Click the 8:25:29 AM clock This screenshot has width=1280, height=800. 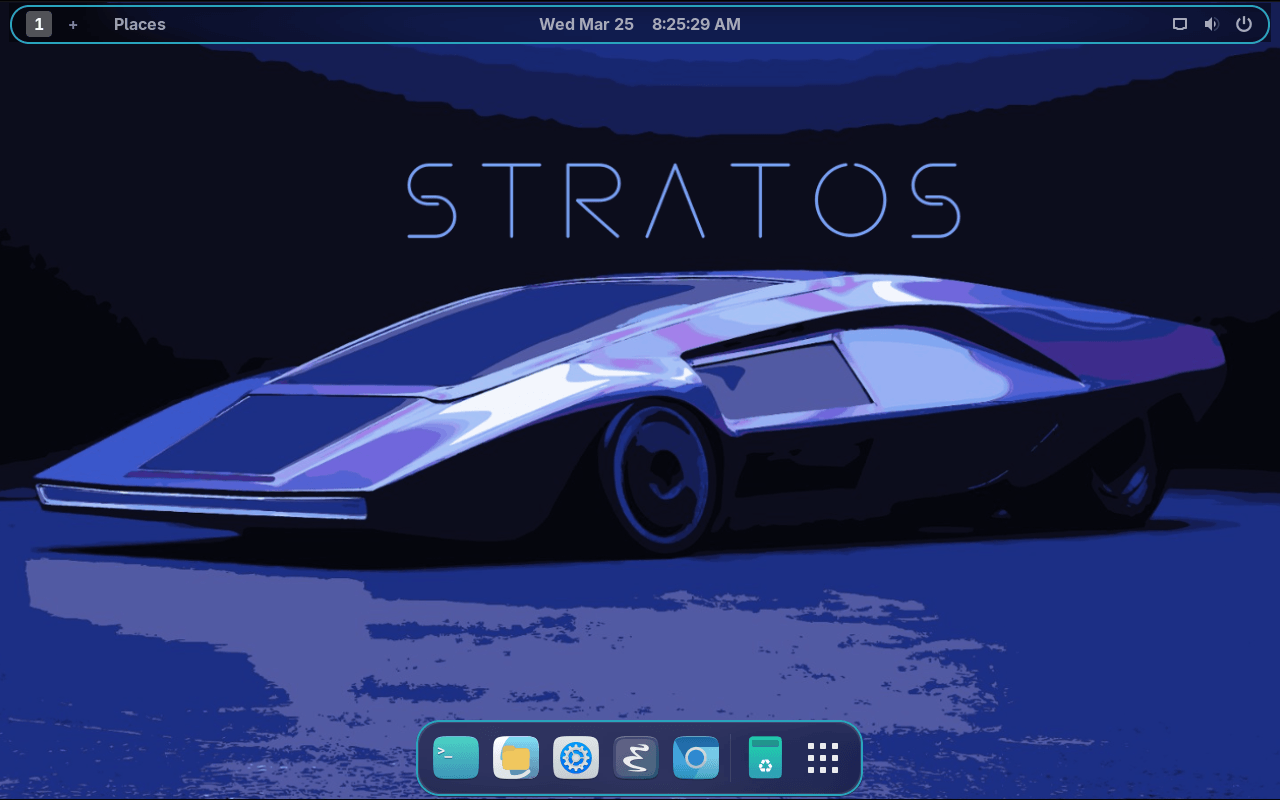click(696, 24)
